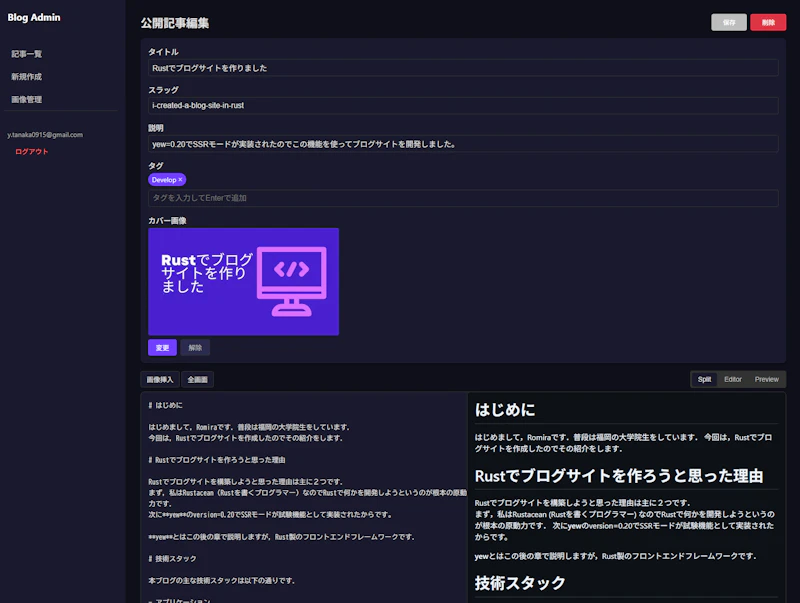
Task: Open 画像管理 in the sidebar
Action: [27, 99]
